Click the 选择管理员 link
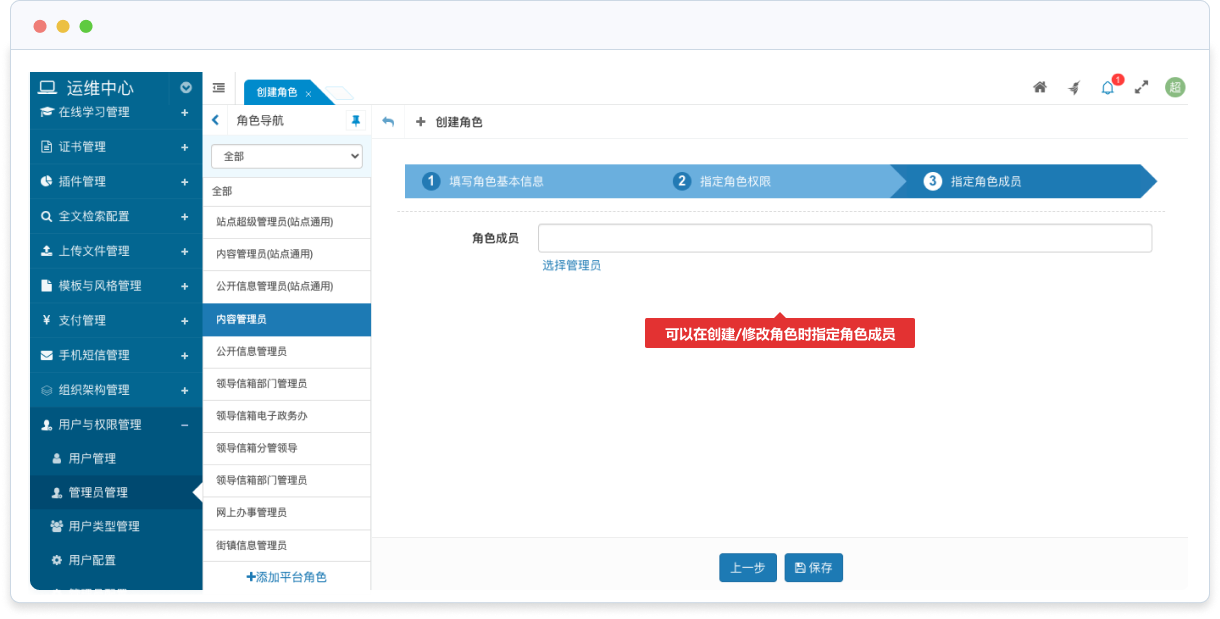Image resolution: width=1220 pixels, height=619 pixels. [571, 265]
